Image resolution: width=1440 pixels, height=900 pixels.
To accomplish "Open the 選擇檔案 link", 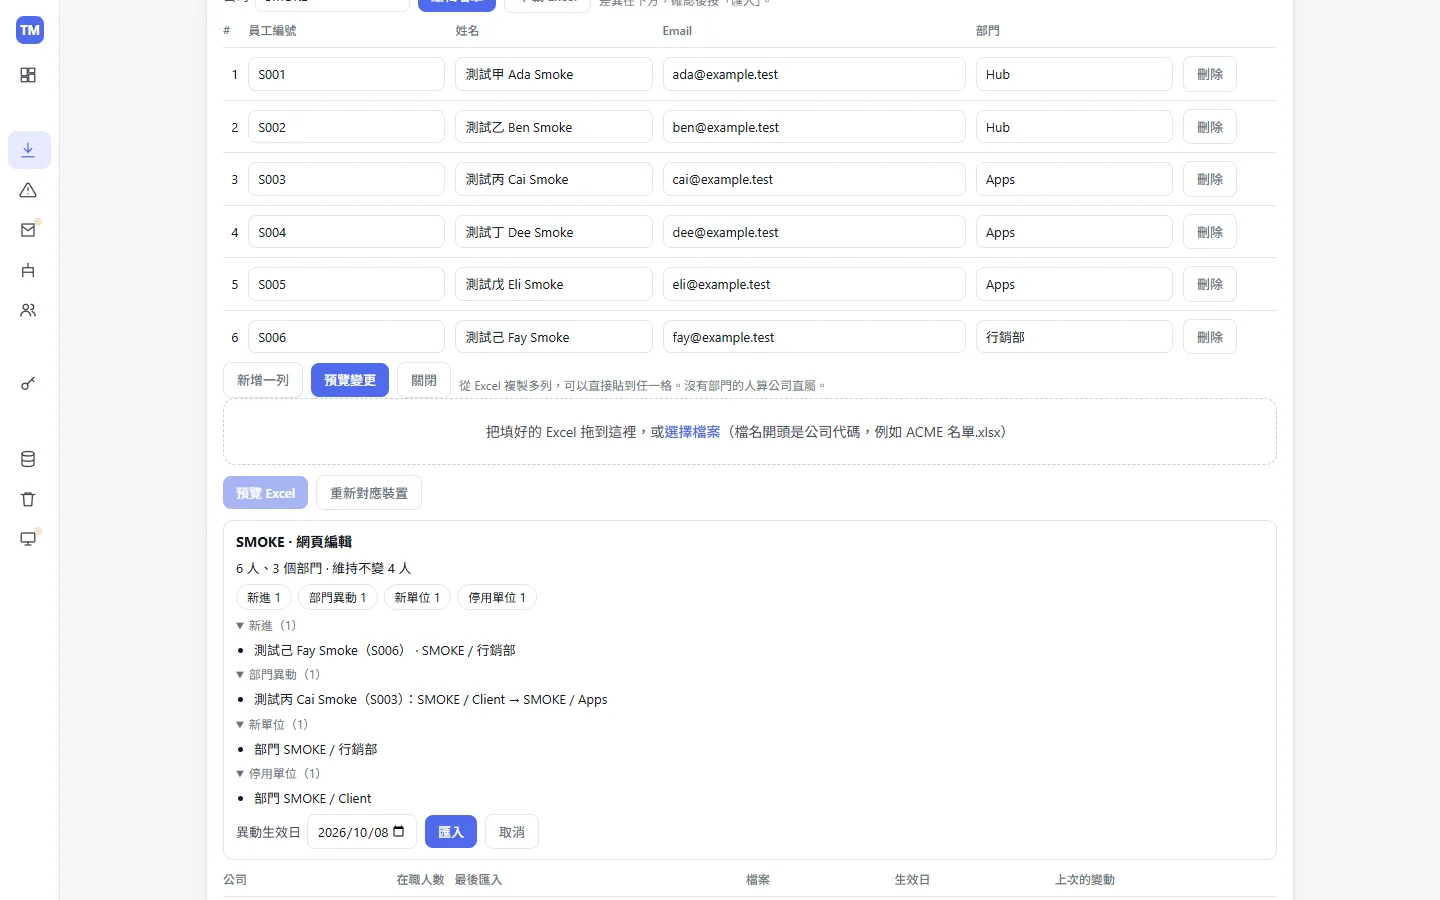I will 692,432.
